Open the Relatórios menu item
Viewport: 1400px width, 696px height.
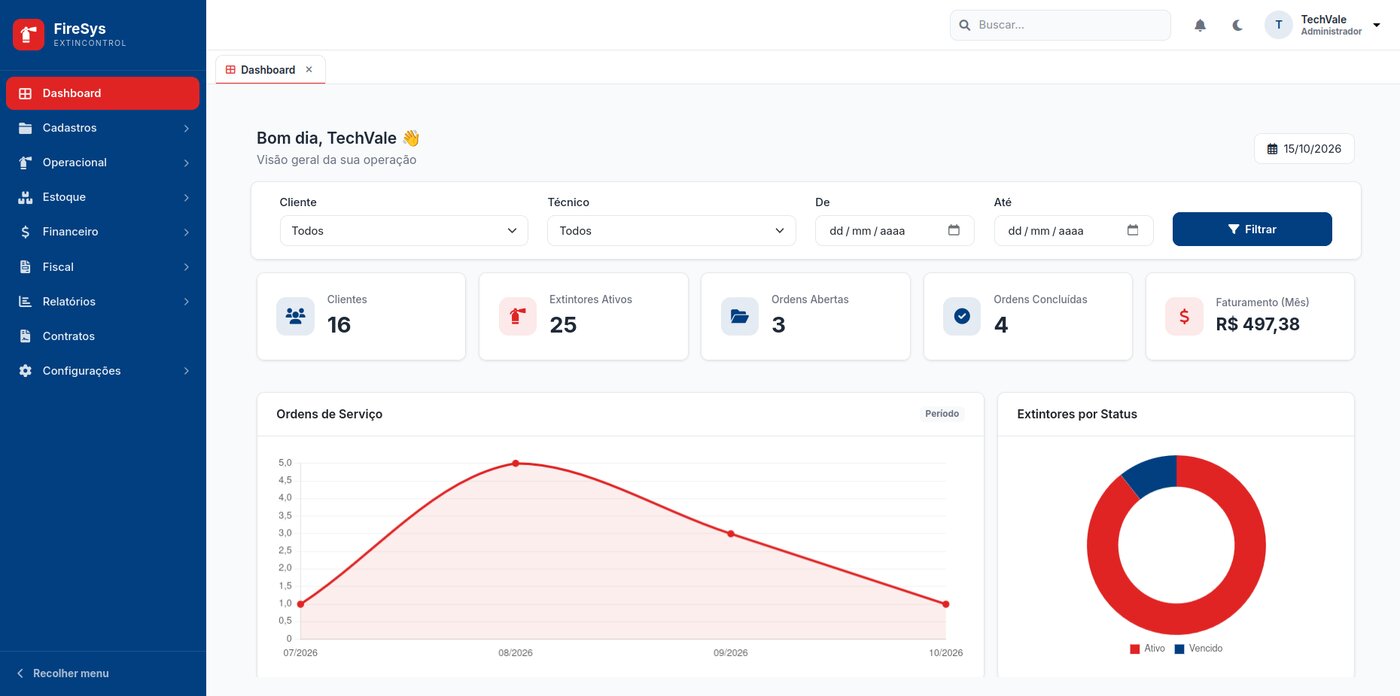(103, 301)
